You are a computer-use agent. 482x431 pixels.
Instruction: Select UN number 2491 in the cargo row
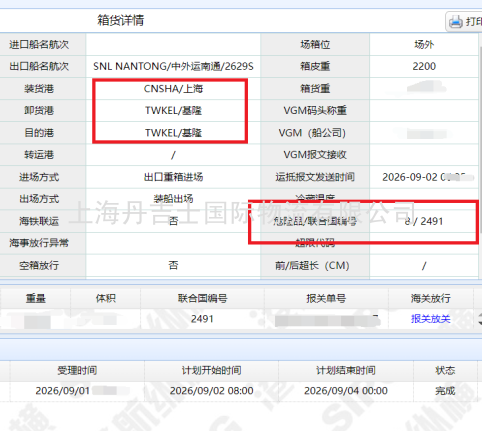click(x=202, y=319)
